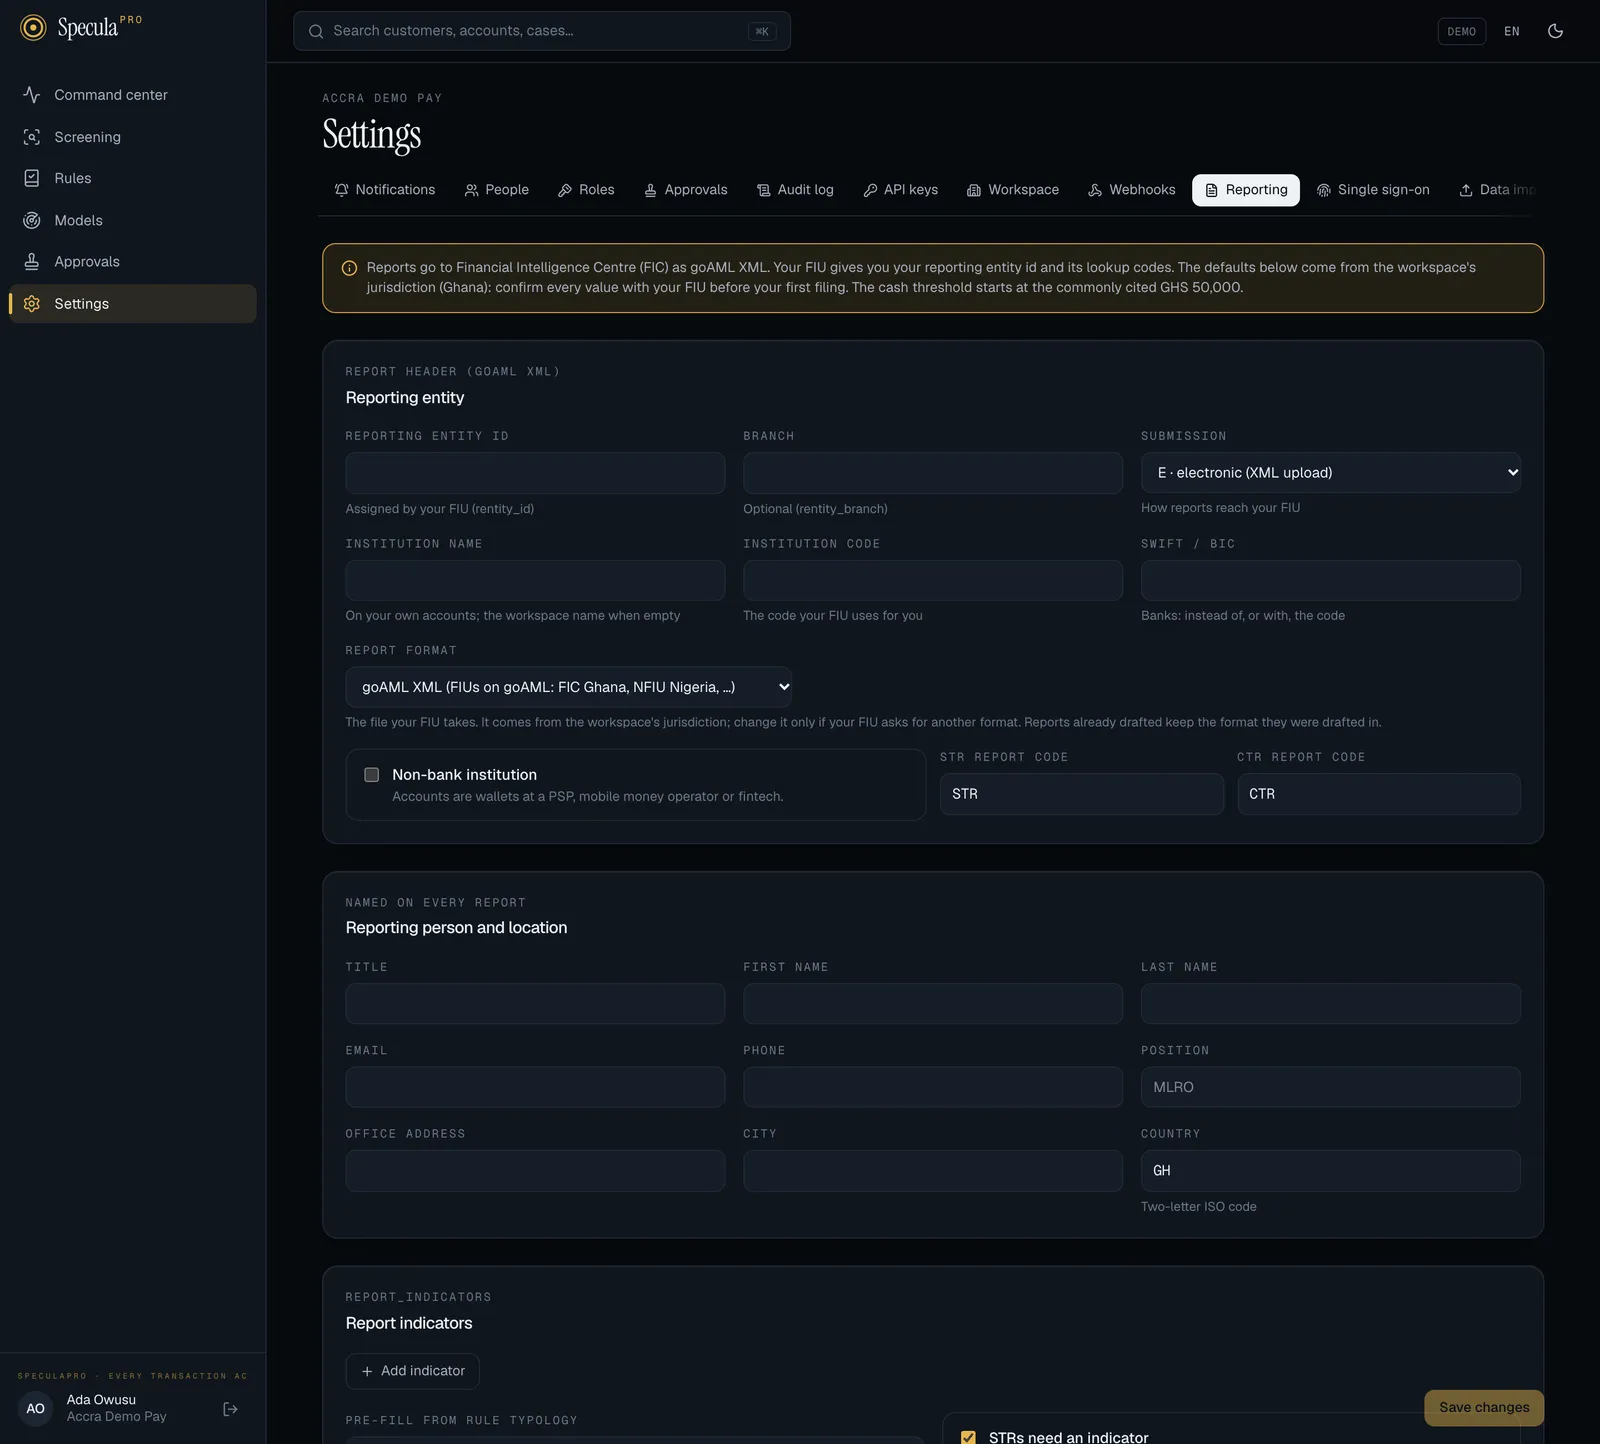Click the SWIFT / BIC field
Screen dimensions: 1600x1444
coord(1331,581)
